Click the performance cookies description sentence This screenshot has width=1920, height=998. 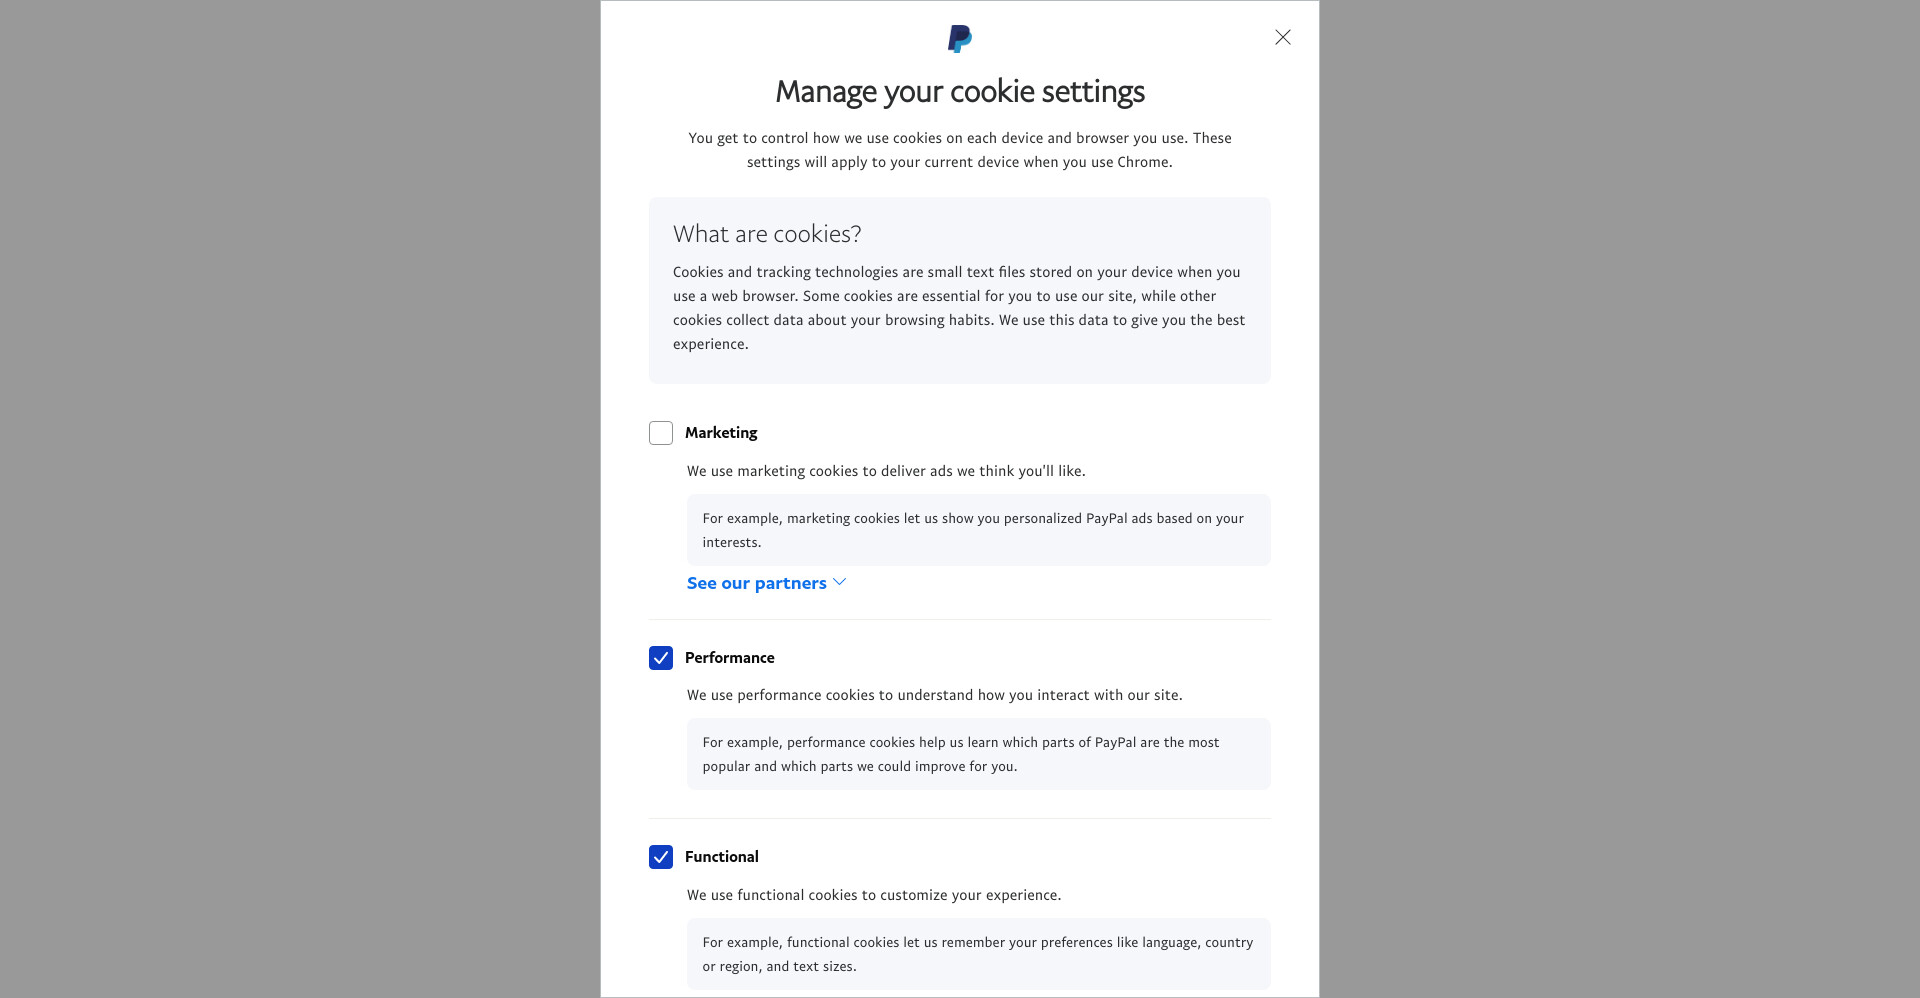click(934, 695)
